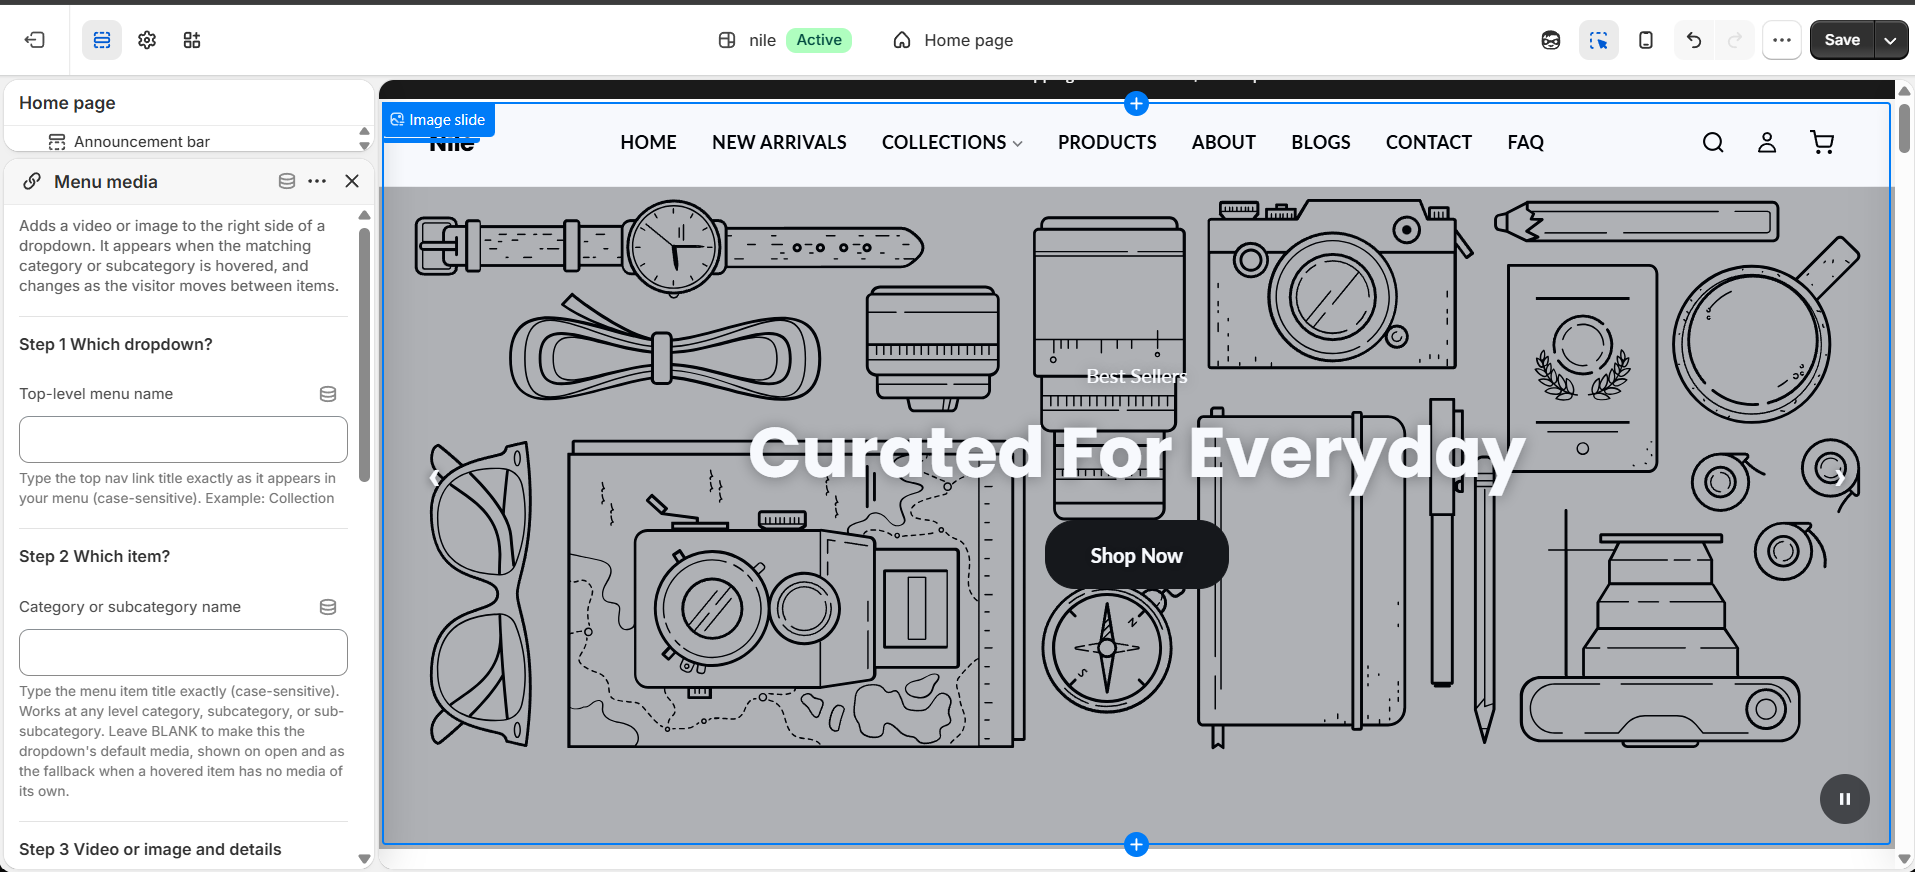Connect dynamic source for Category or subcategory name
Image resolution: width=1915 pixels, height=872 pixels.
328,607
